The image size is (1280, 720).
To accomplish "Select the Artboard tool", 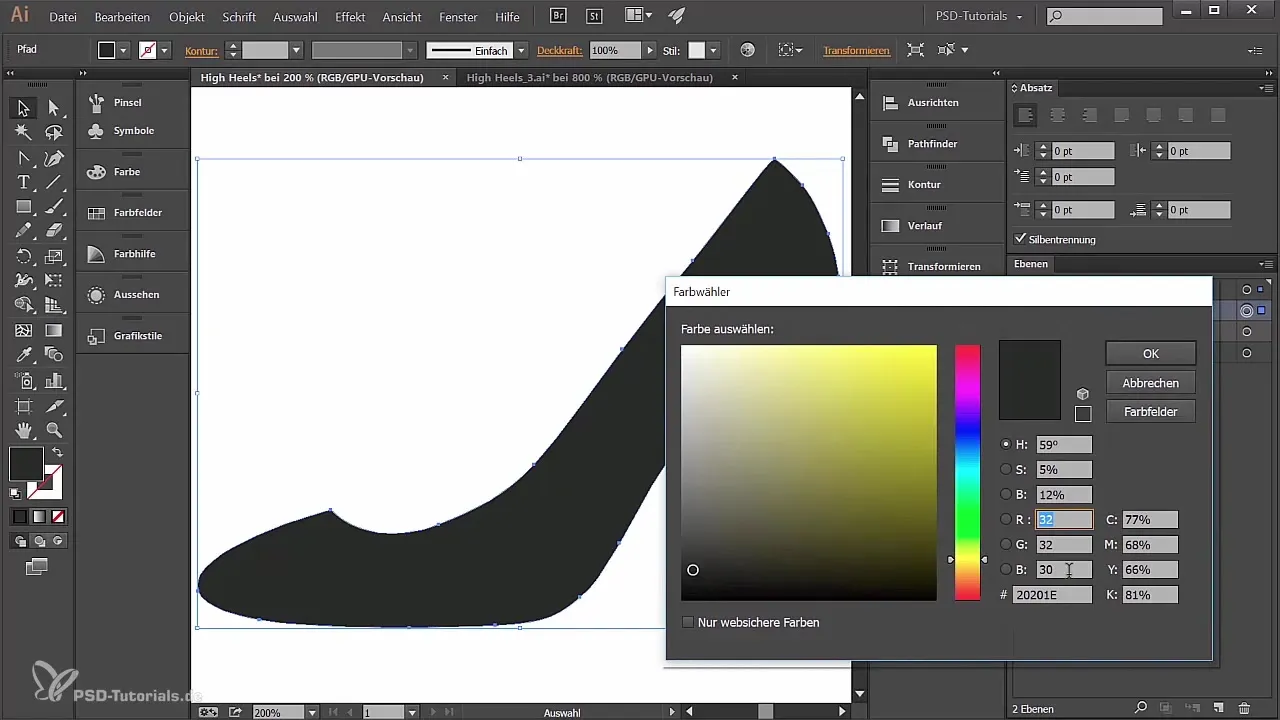I will (x=23, y=406).
